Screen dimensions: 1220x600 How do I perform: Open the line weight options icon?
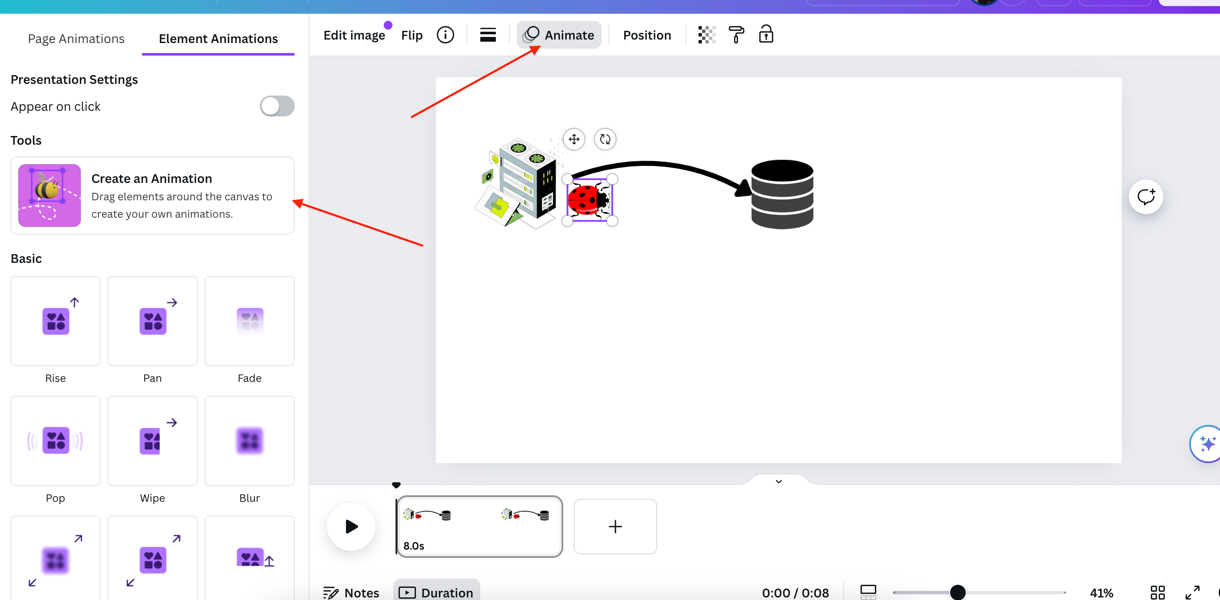coord(488,35)
